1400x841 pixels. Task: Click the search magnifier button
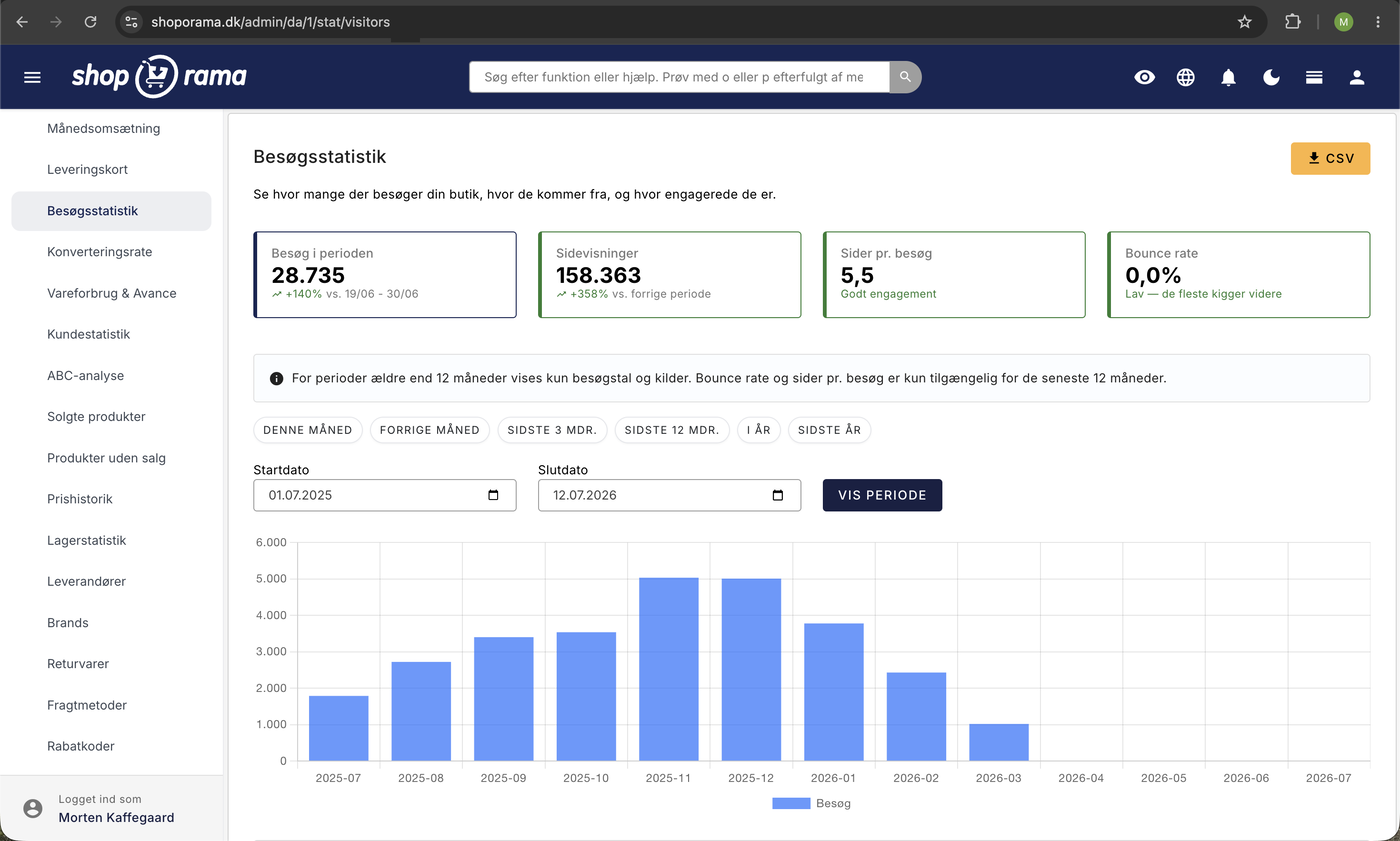[905, 77]
